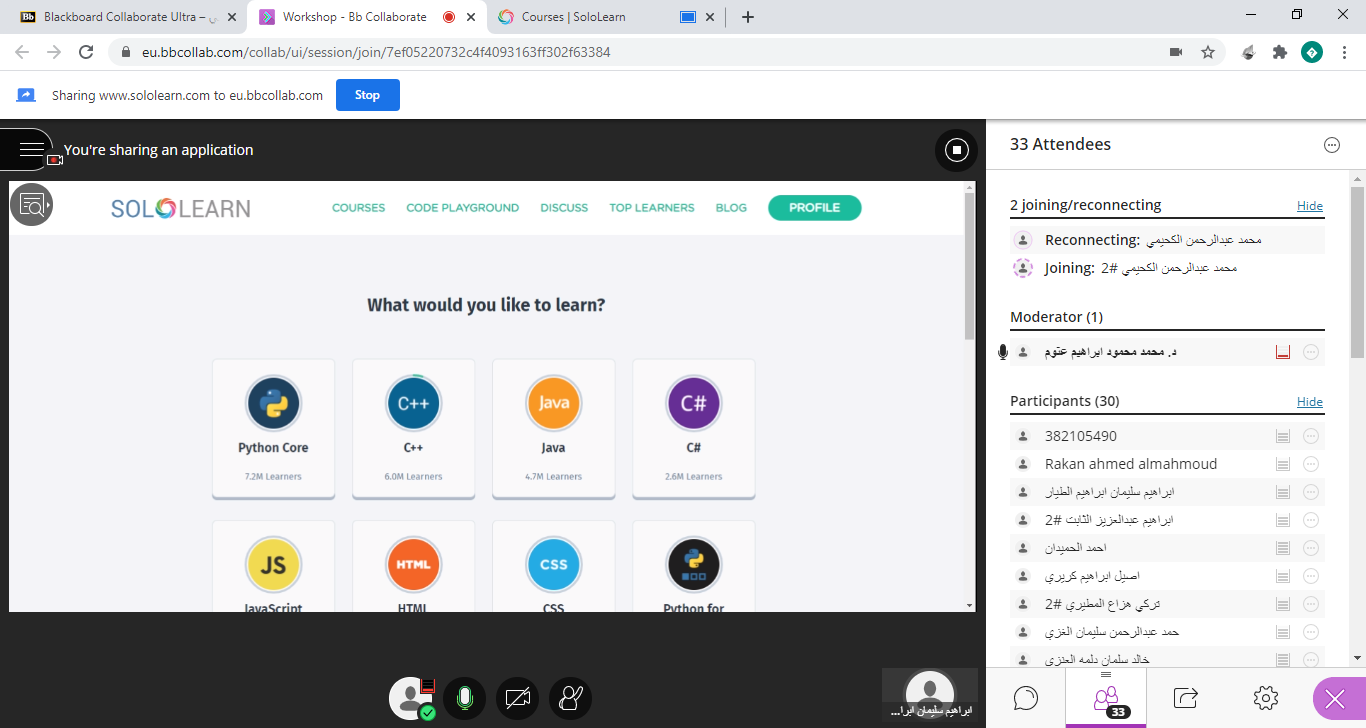Viewport: 1366px width, 728px height.
Task: Hide the joining/reconnecting list
Action: (x=1310, y=206)
